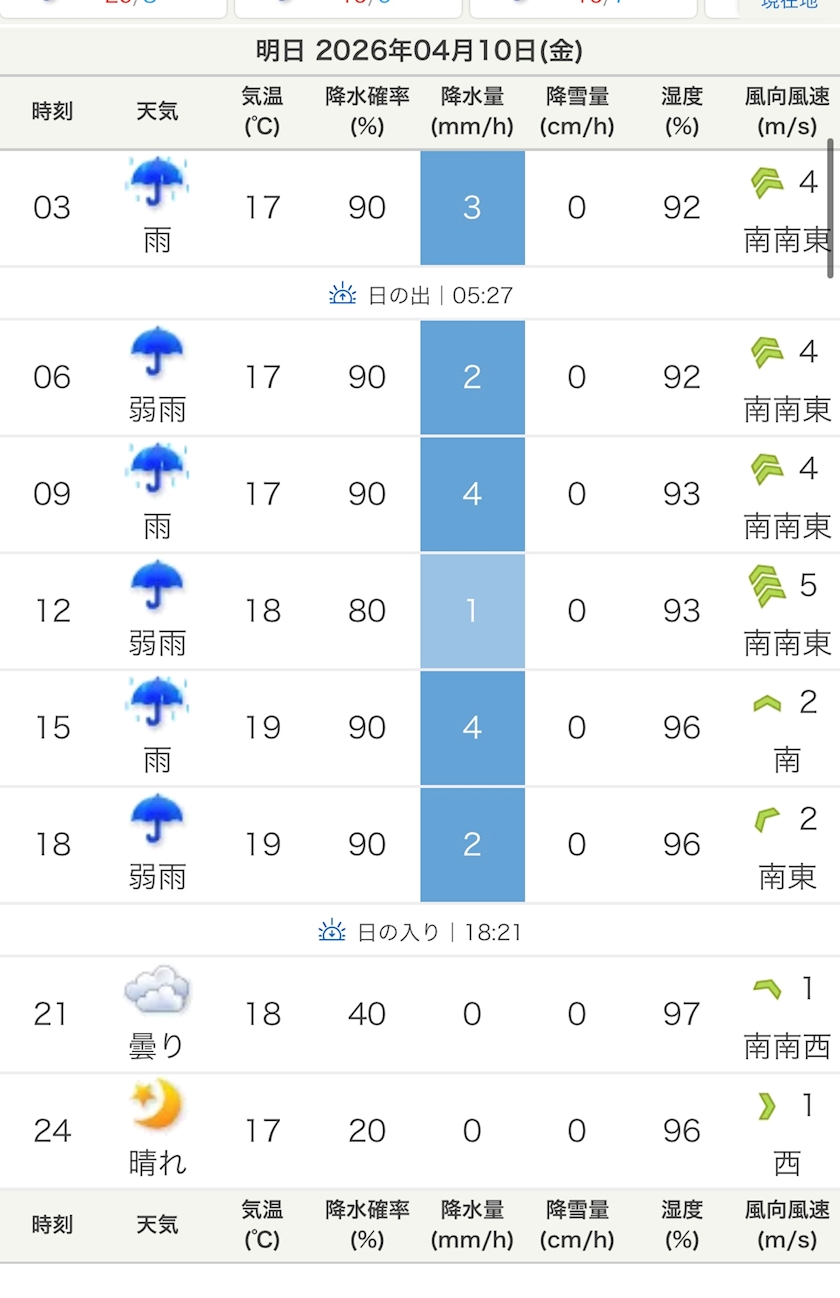Screen dimensions: 840x1298
Task: Click the cloudy weather icon at 21
Action: coord(157,990)
